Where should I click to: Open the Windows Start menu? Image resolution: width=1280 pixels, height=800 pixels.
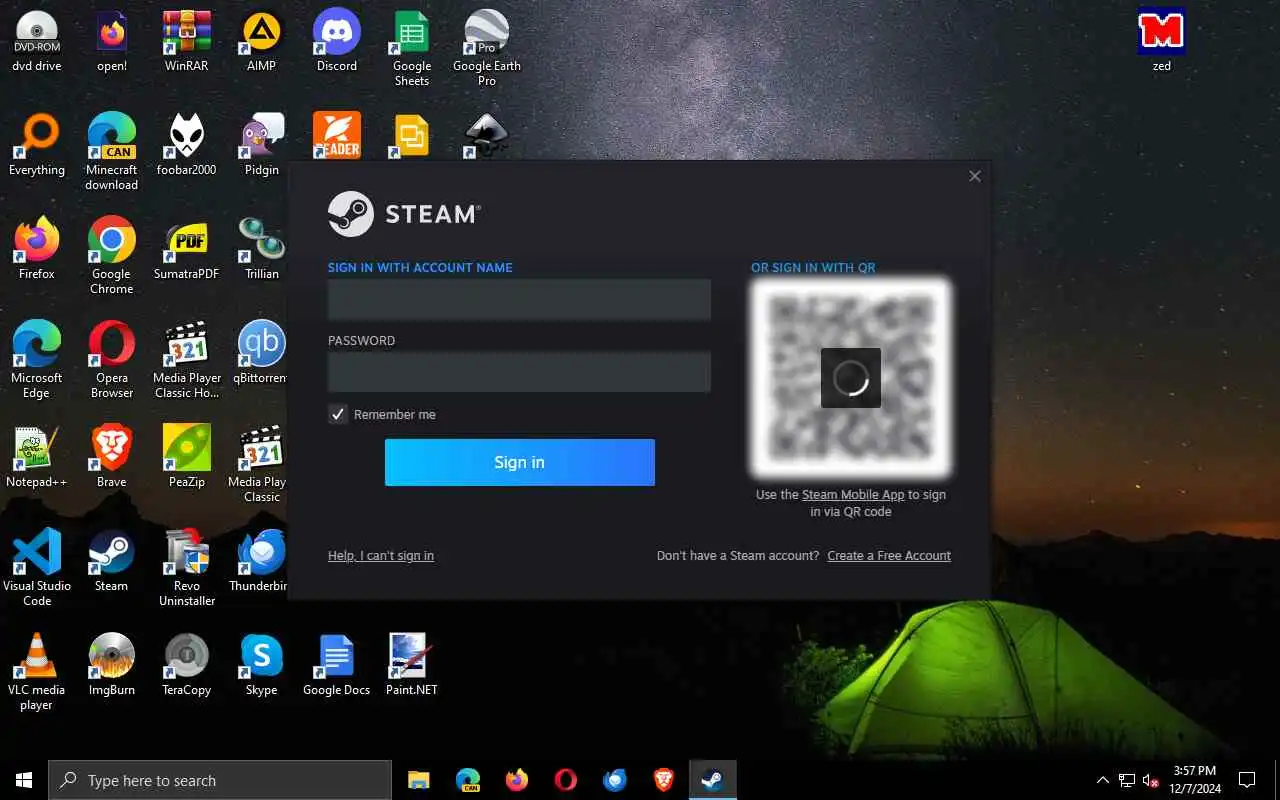(24, 780)
